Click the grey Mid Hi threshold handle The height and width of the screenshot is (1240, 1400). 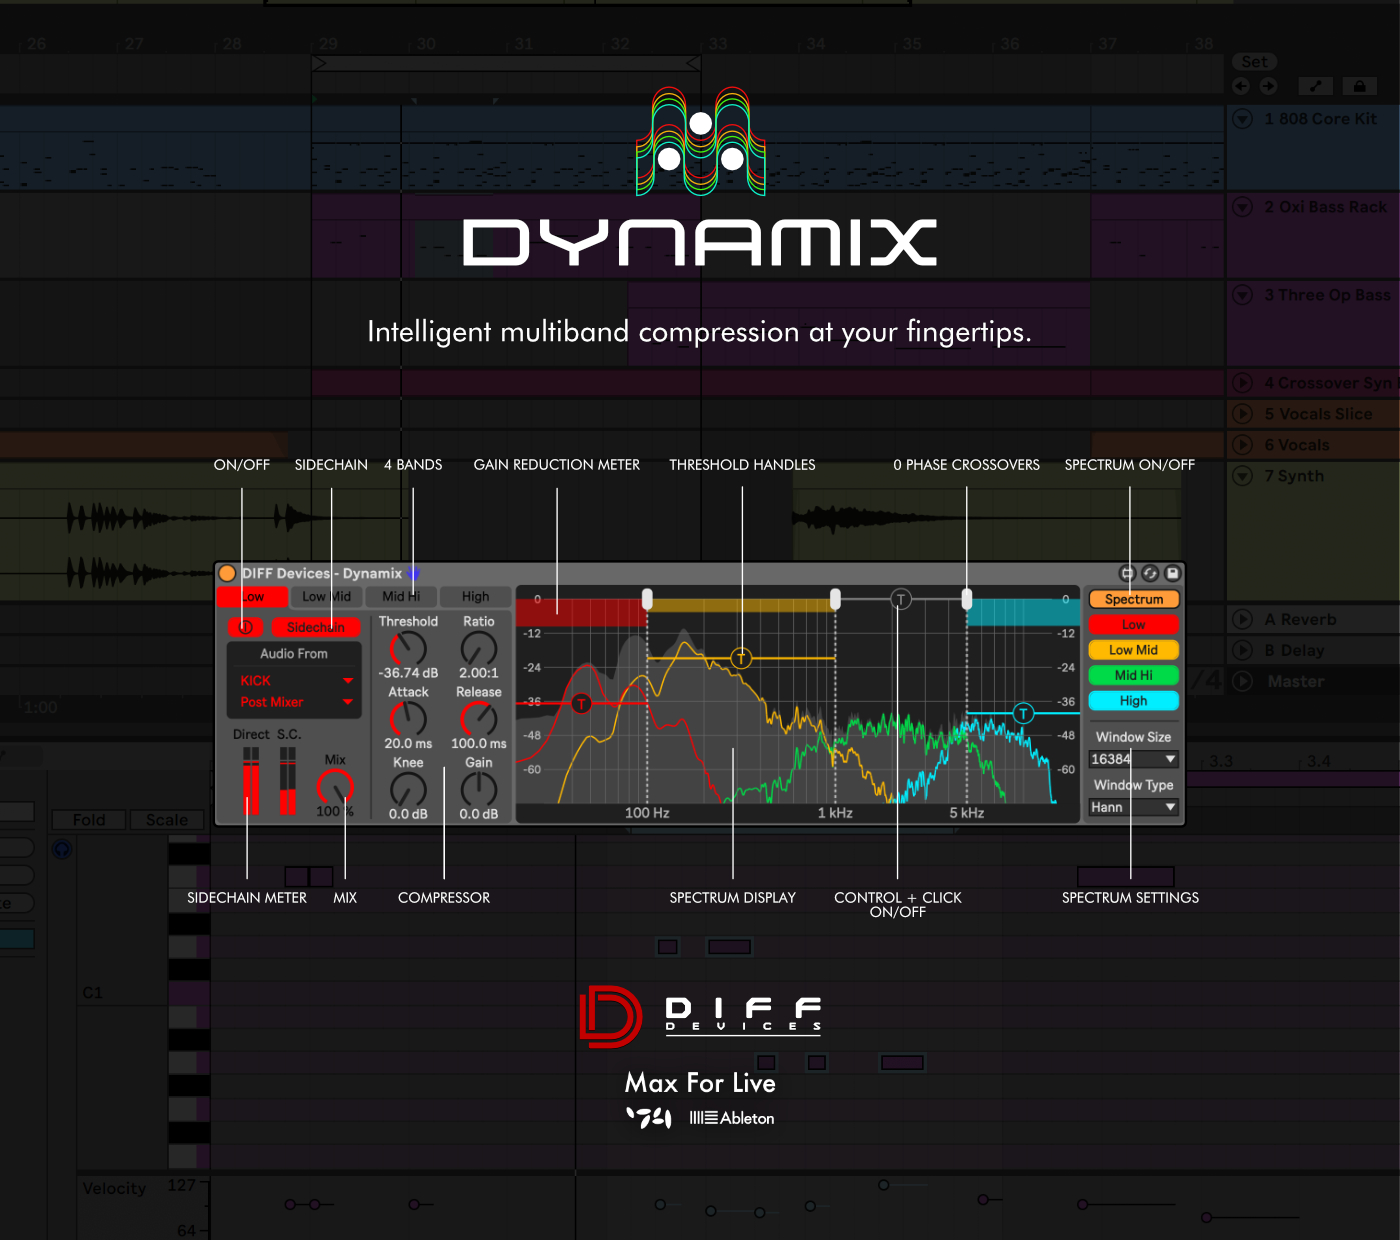901,600
